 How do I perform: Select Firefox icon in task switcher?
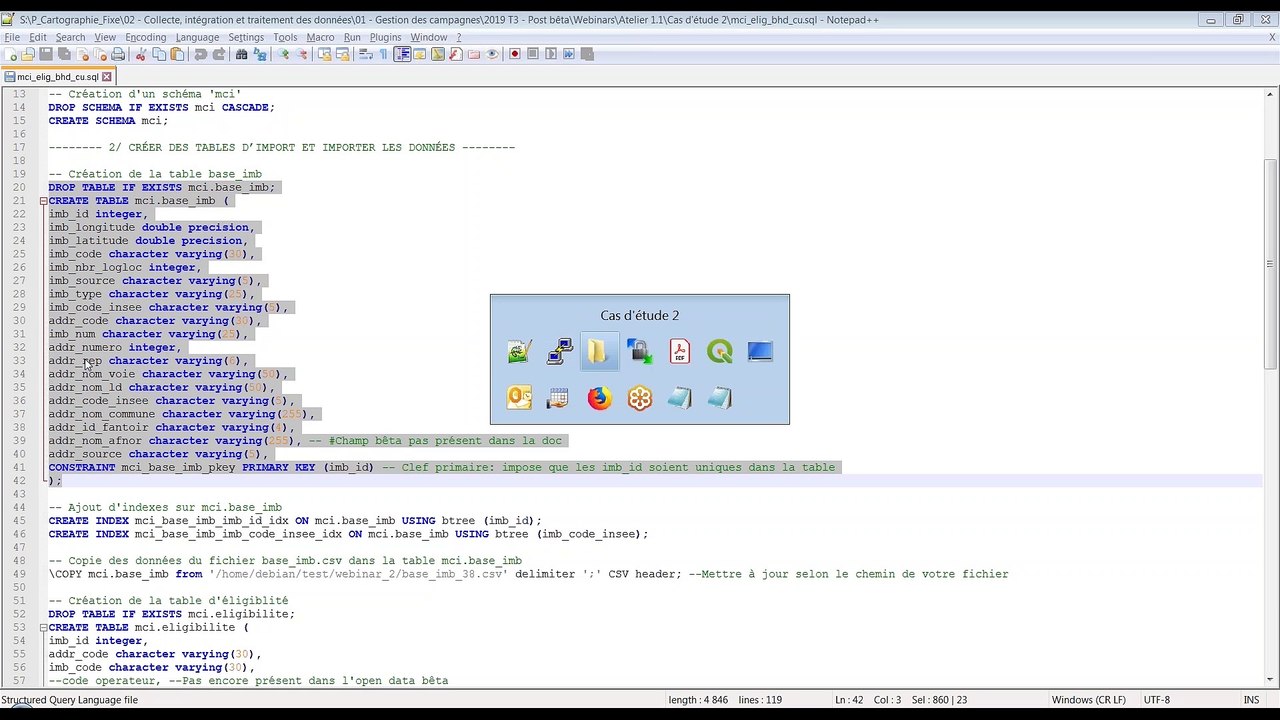(x=599, y=399)
